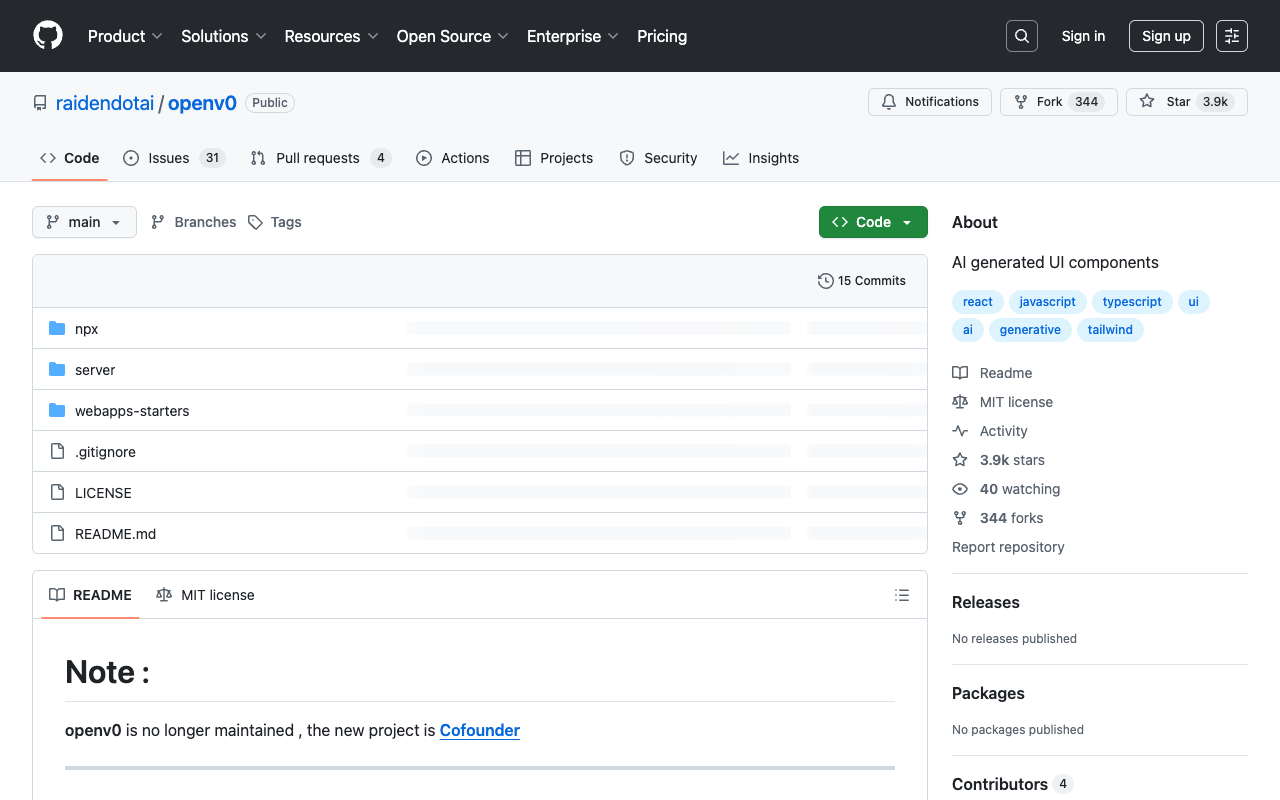
Task: Open the Readme link in About sidebar
Action: point(992,373)
